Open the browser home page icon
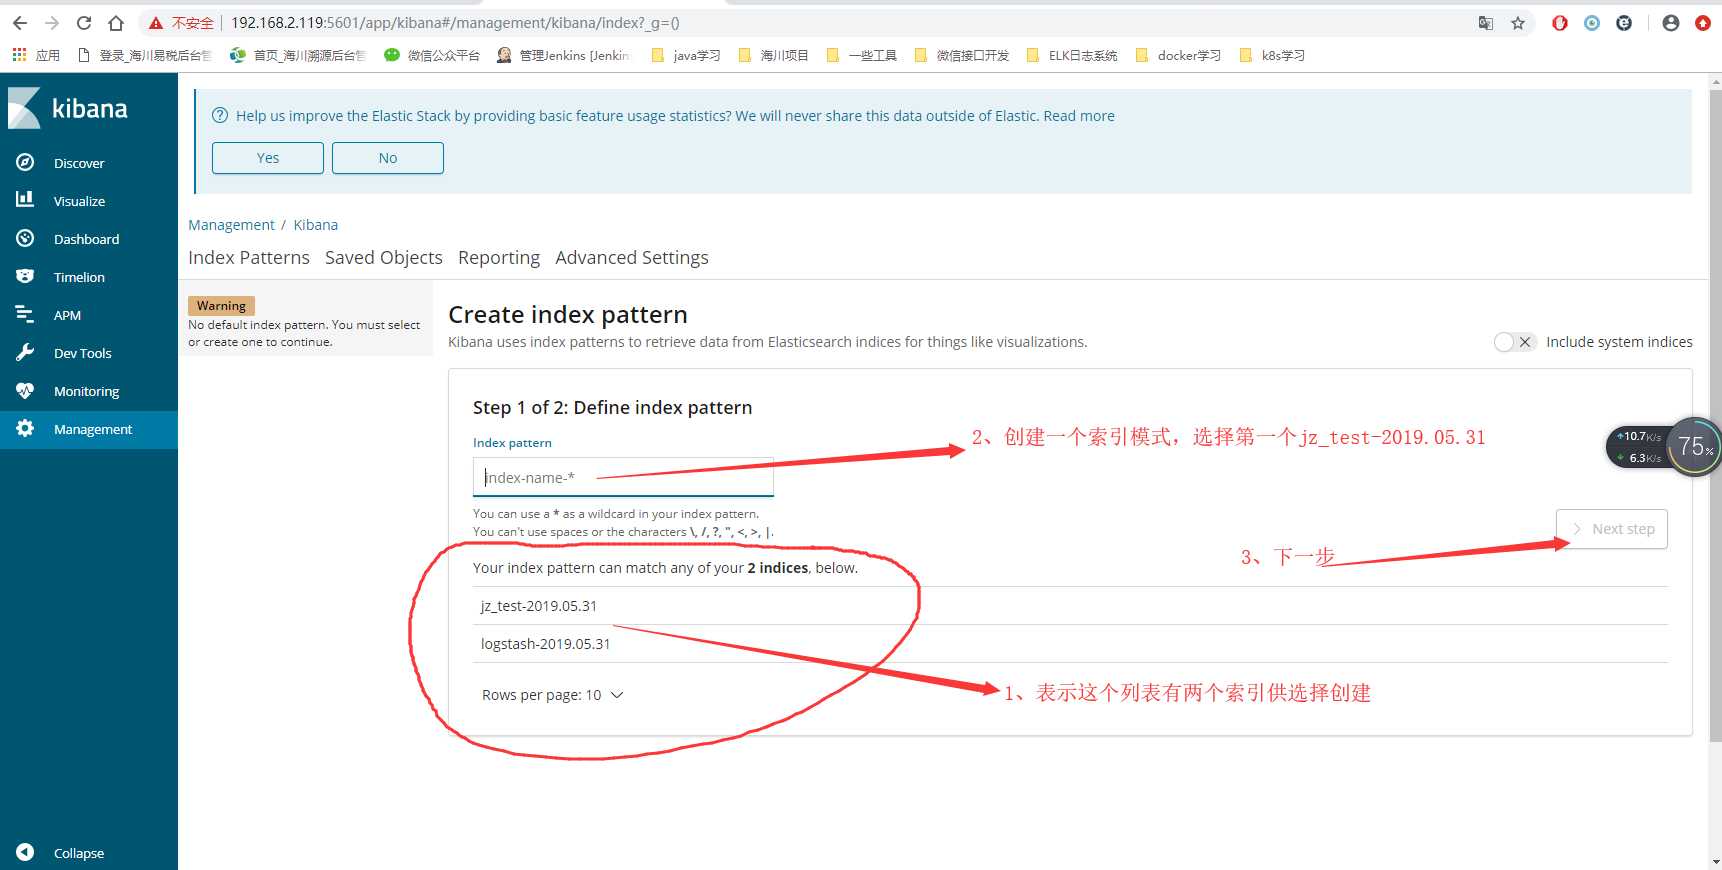The image size is (1722, 870). click(116, 23)
